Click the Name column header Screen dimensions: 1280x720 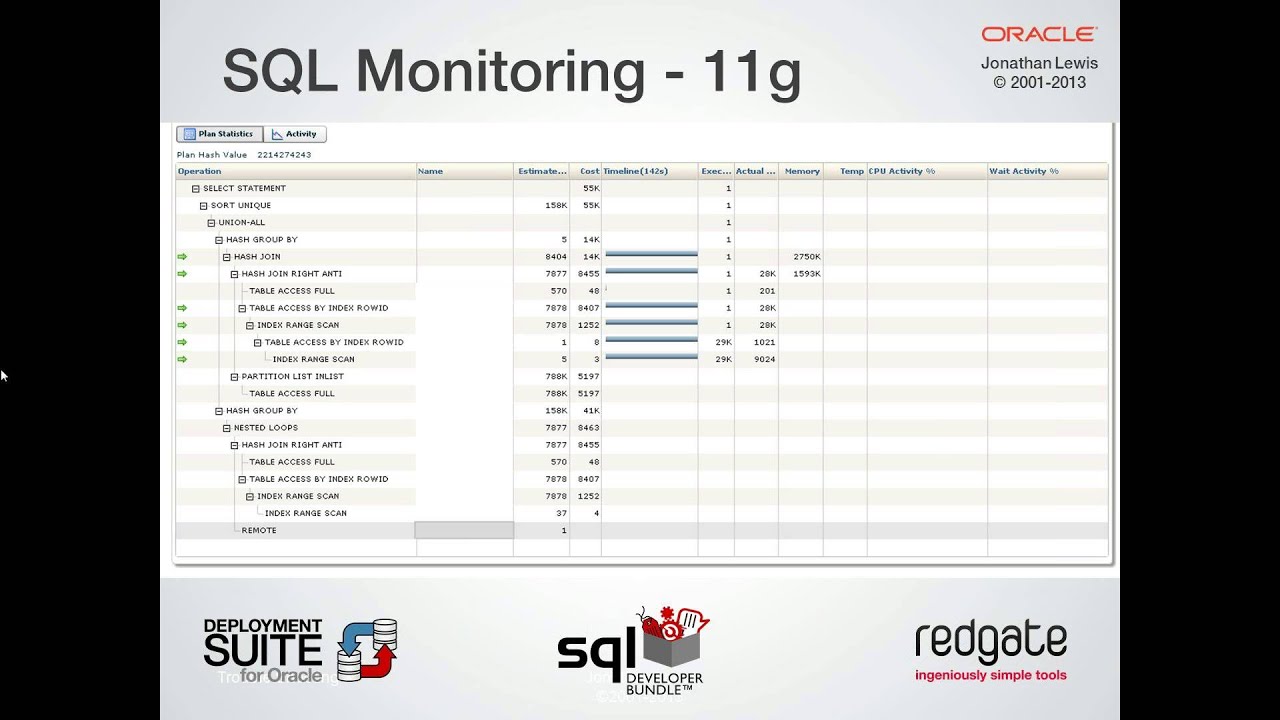465,171
